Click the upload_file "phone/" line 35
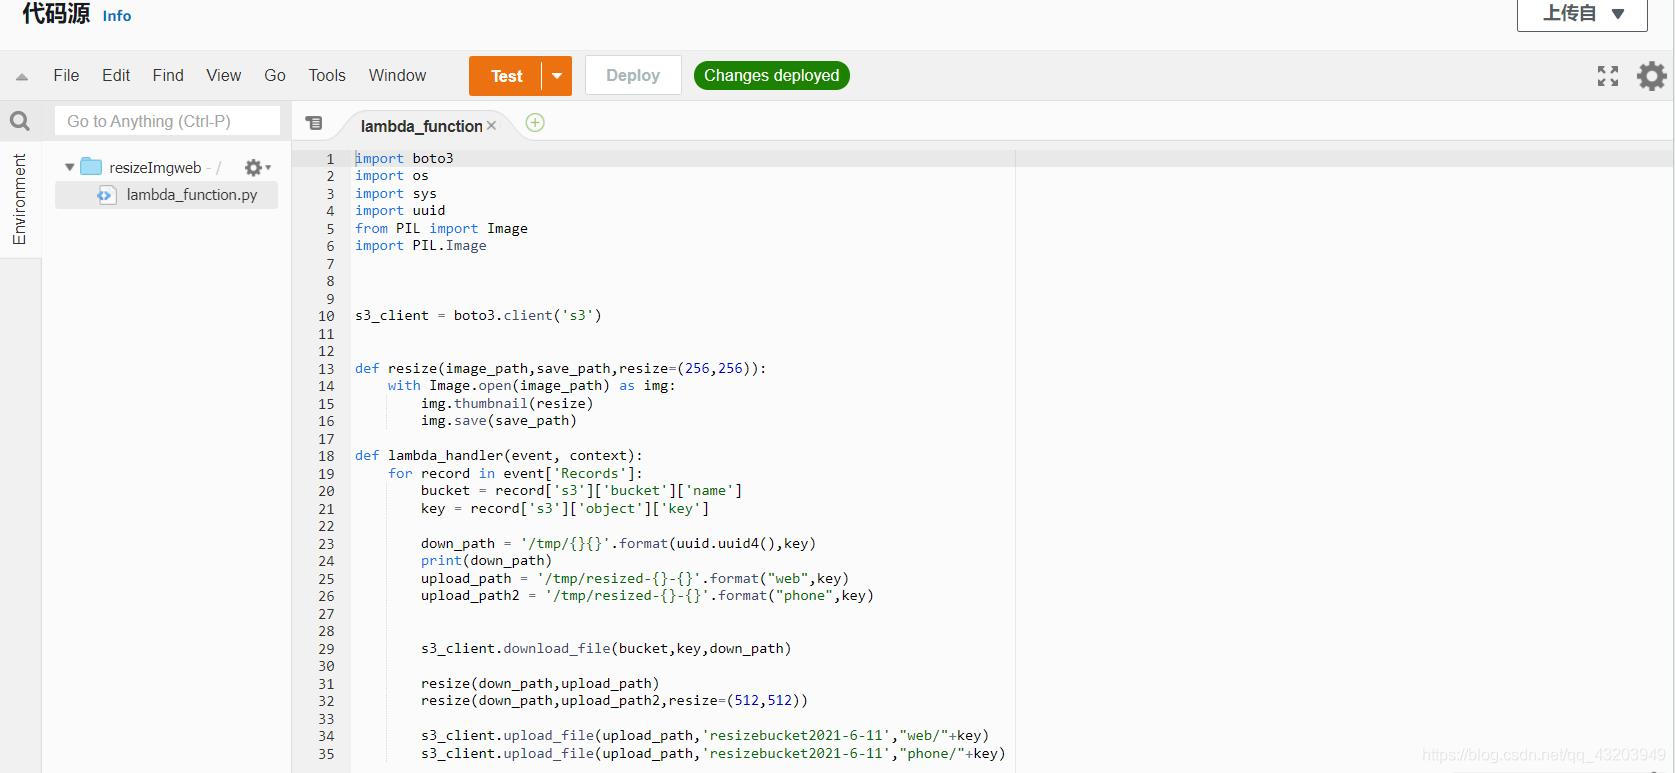Screen dimensions: 1675x773 (713, 753)
